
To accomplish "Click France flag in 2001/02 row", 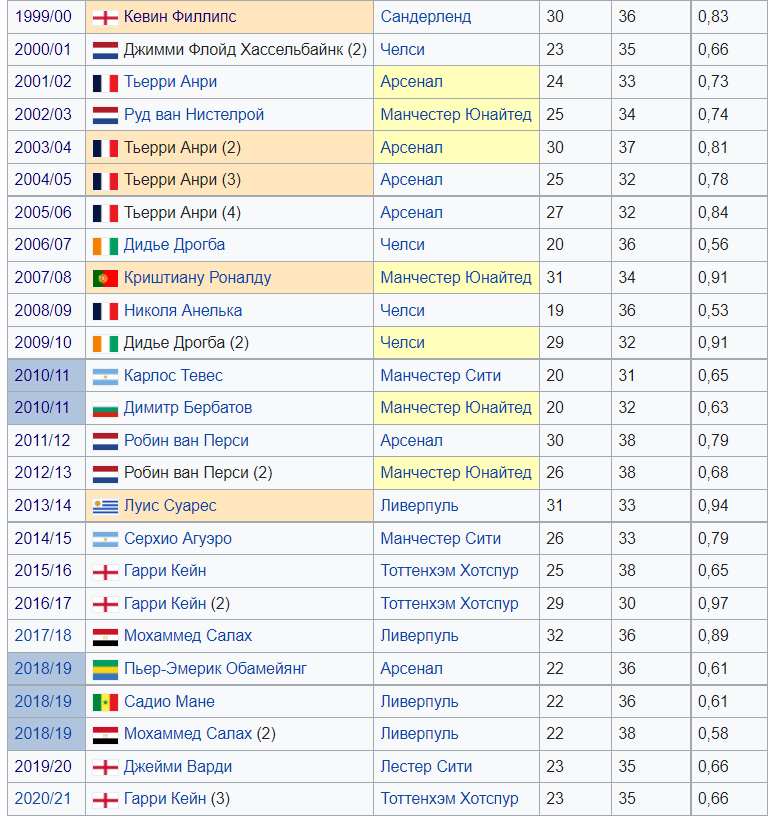I will pyautogui.click(x=105, y=83).
